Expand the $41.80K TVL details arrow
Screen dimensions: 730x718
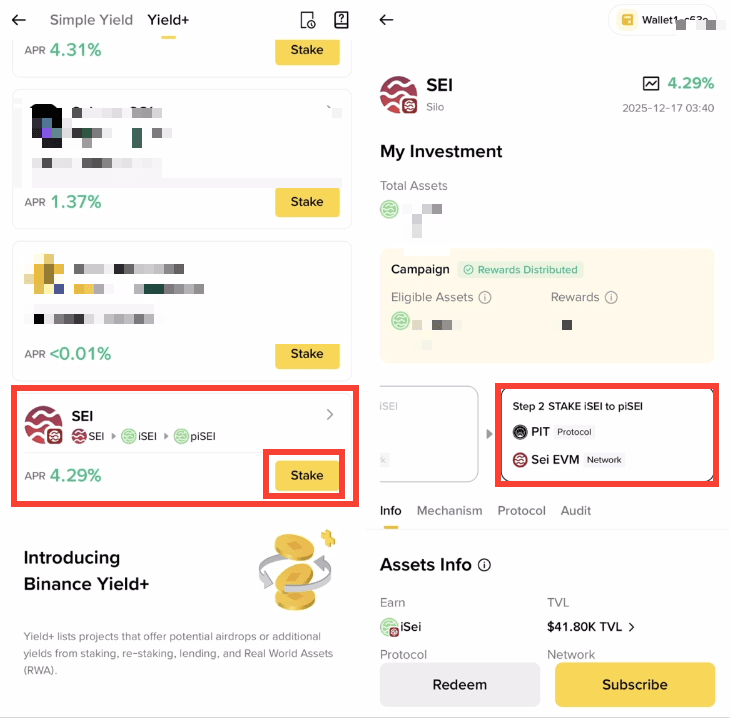632,627
